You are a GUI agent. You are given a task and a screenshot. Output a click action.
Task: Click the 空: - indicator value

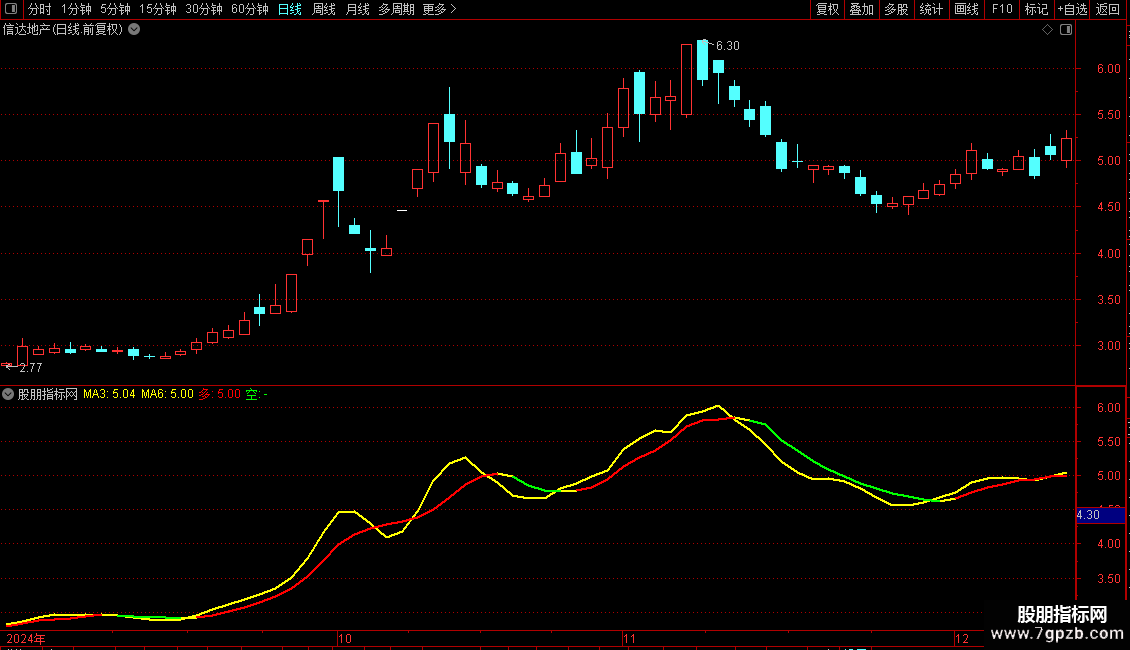(x=257, y=394)
